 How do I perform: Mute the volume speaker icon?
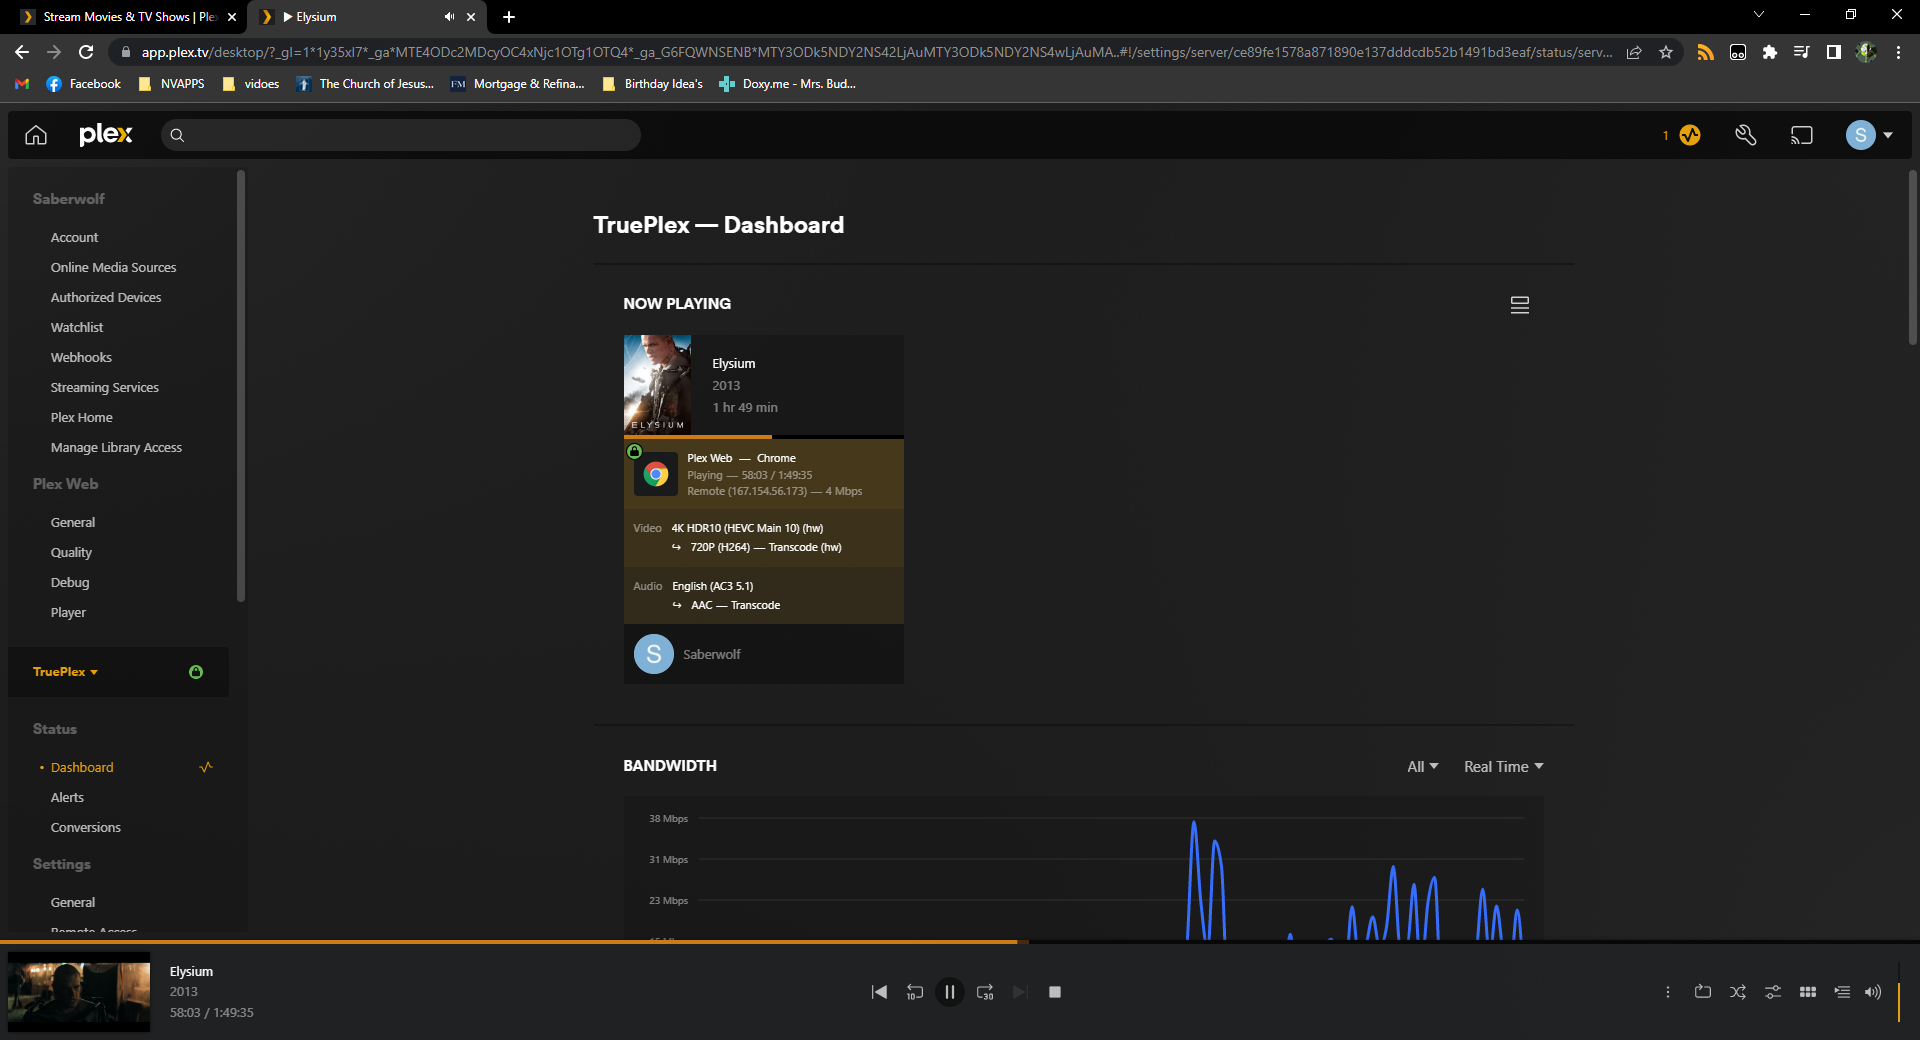pos(1873,992)
